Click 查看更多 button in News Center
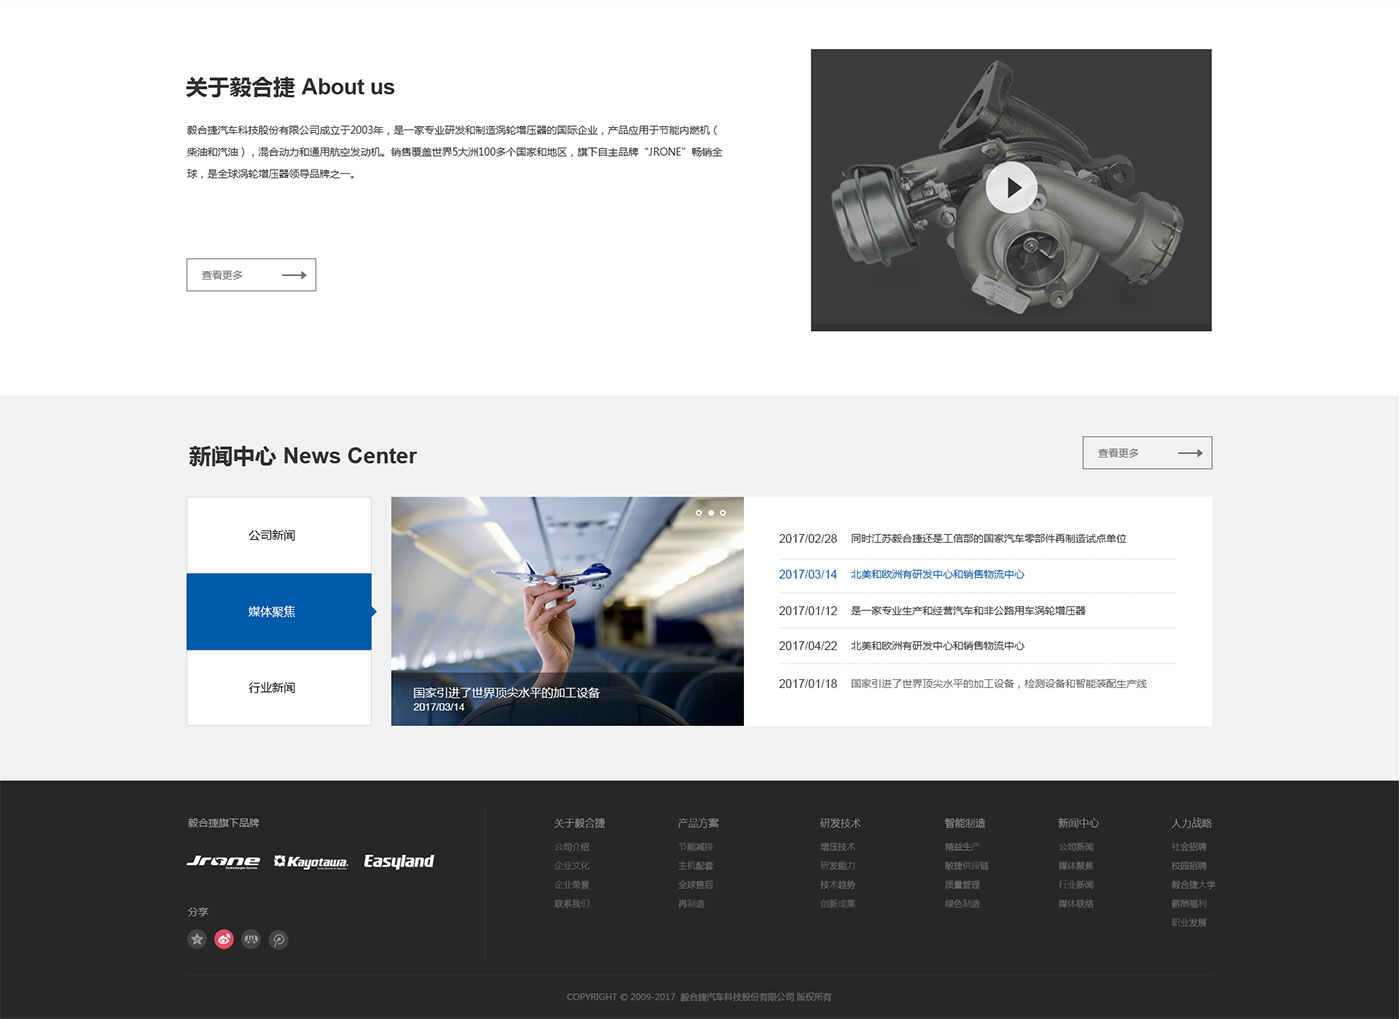The height and width of the screenshot is (1019, 1400). point(1147,453)
